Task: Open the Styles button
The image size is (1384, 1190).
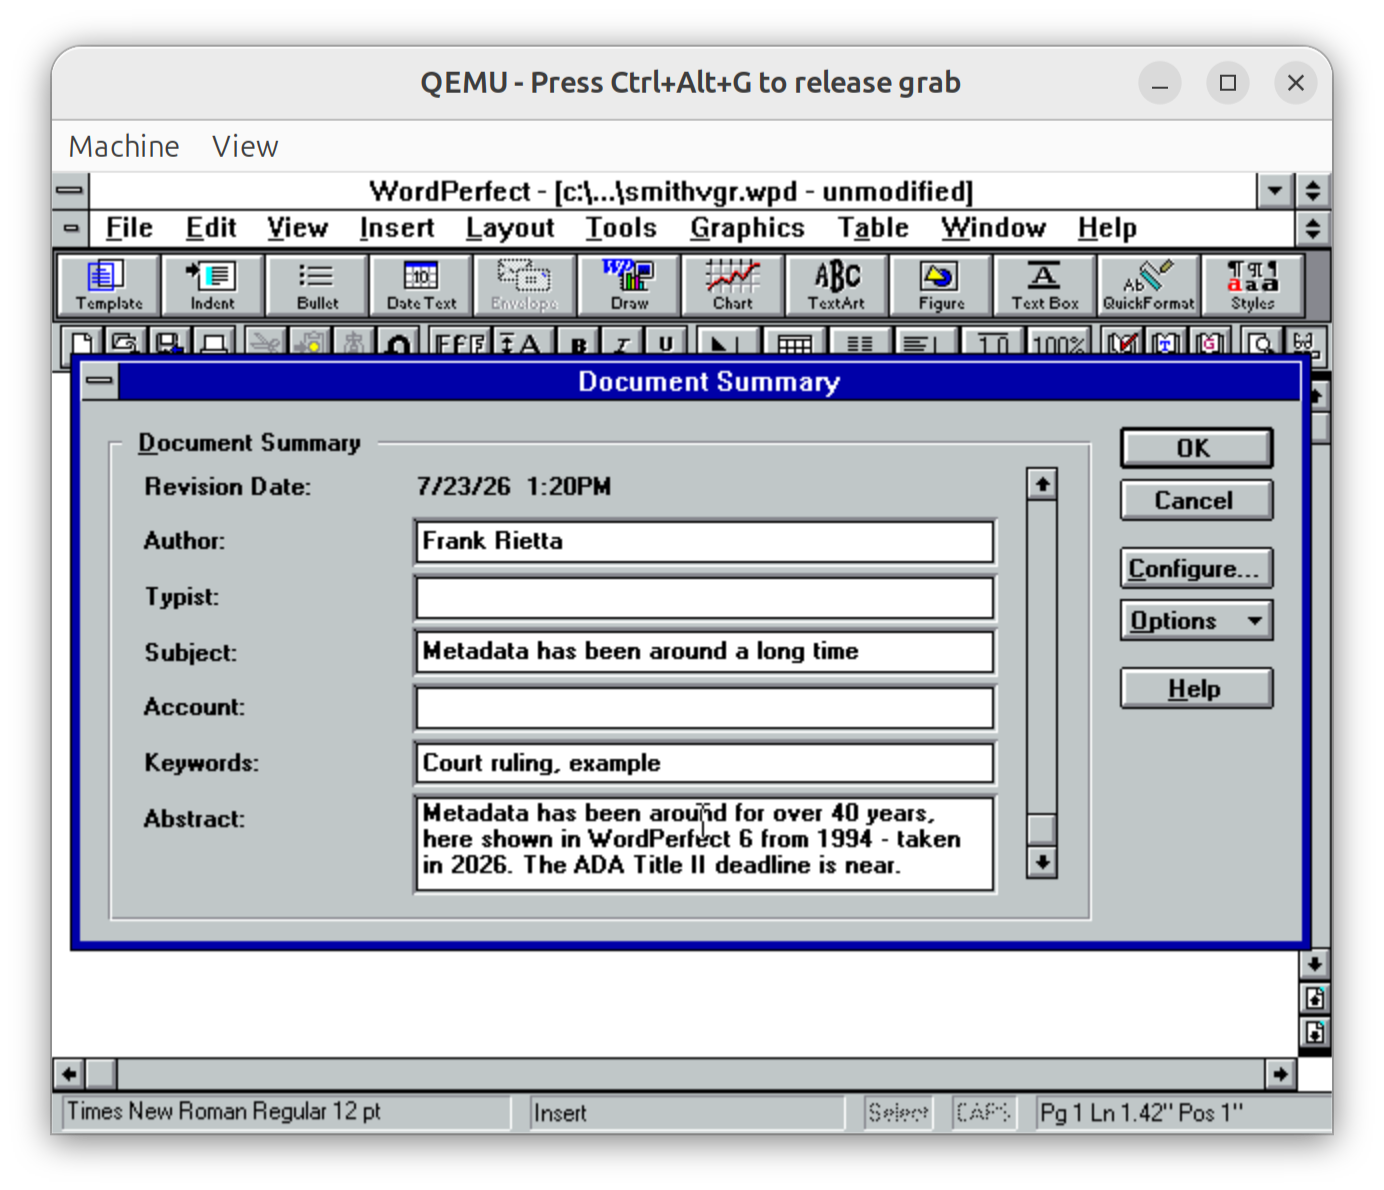Action: pyautogui.click(x=1253, y=285)
